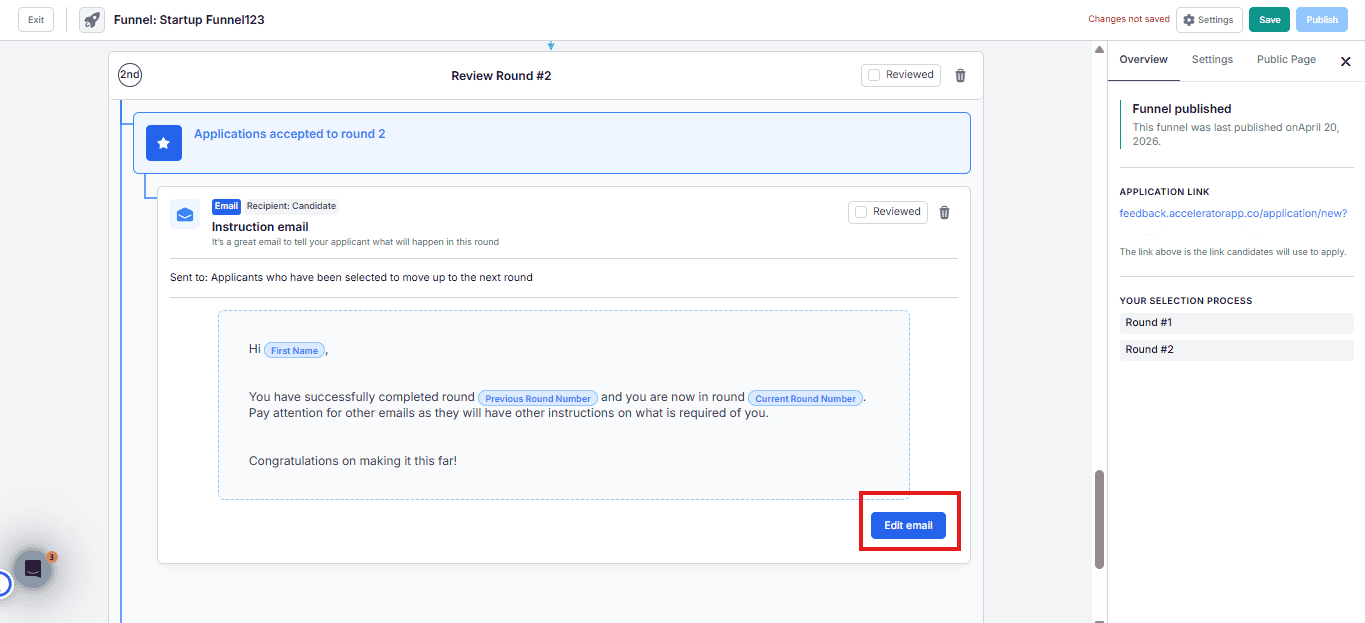Image resolution: width=1365 pixels, height=623 pixels.
Task: Click the Edit email button
Action: click(908, 526)
